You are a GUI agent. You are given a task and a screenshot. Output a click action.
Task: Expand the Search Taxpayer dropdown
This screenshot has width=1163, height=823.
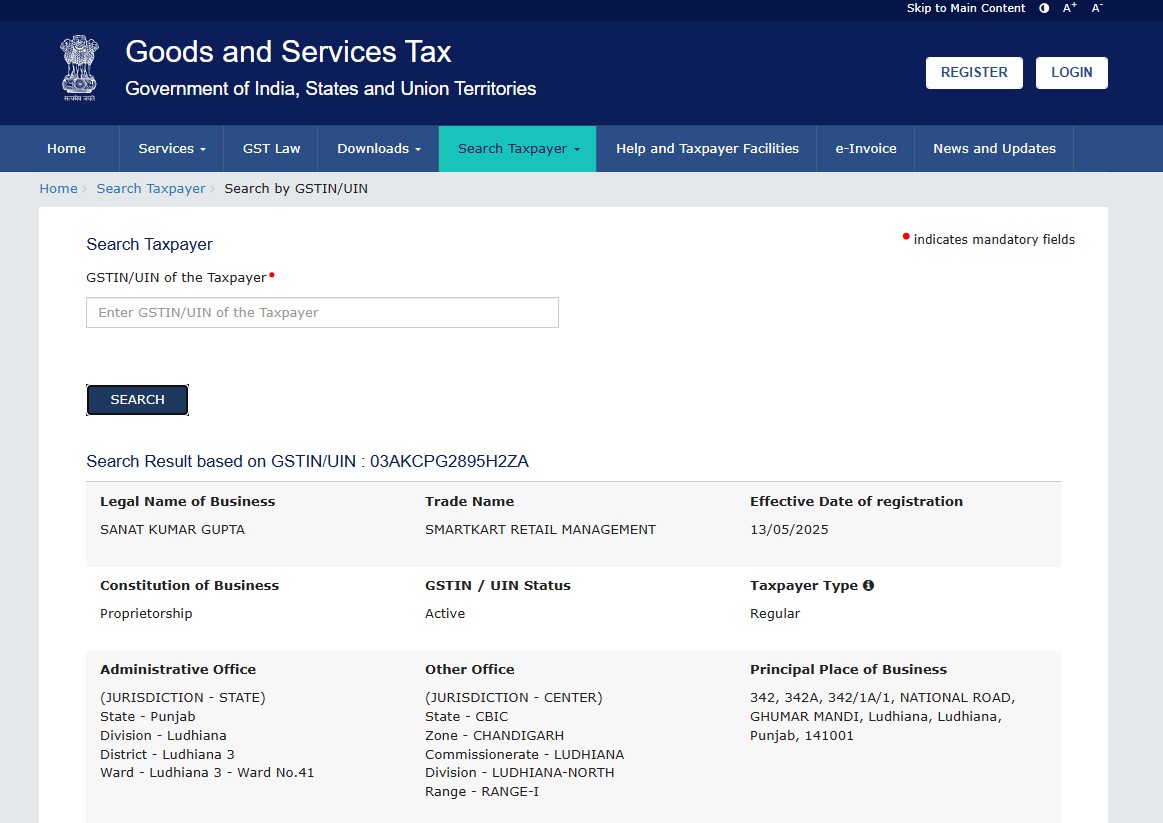(518, 149)
